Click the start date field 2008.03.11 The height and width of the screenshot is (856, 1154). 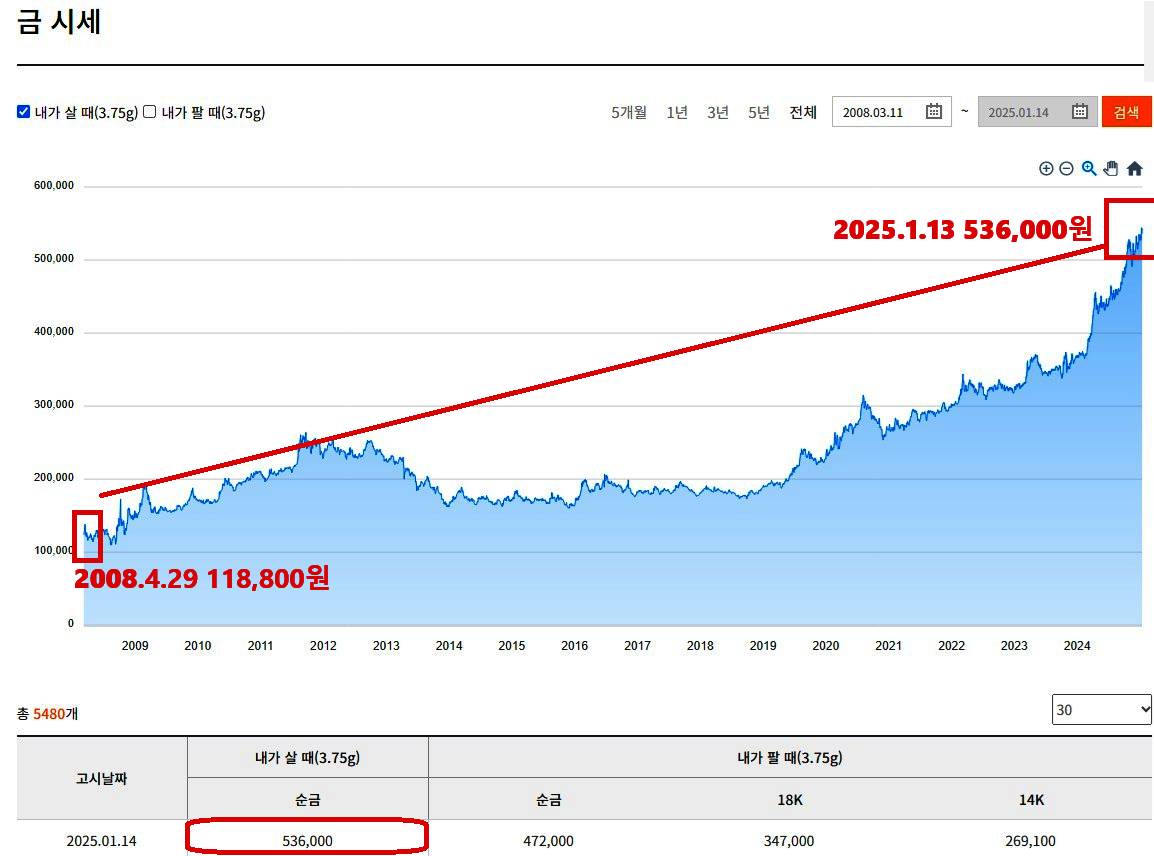(874, 112)
